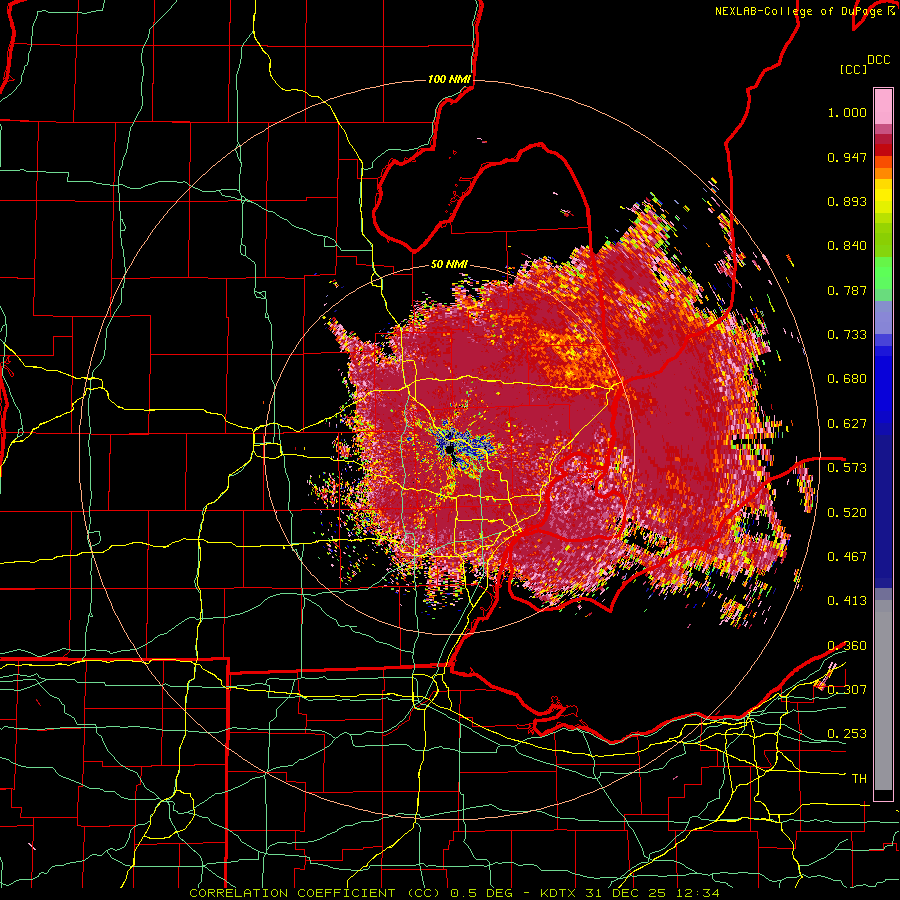Pick the bright blue color bar segment near 0.680
The height and width of the screenshot is (900, 900).
click(883, 385)
